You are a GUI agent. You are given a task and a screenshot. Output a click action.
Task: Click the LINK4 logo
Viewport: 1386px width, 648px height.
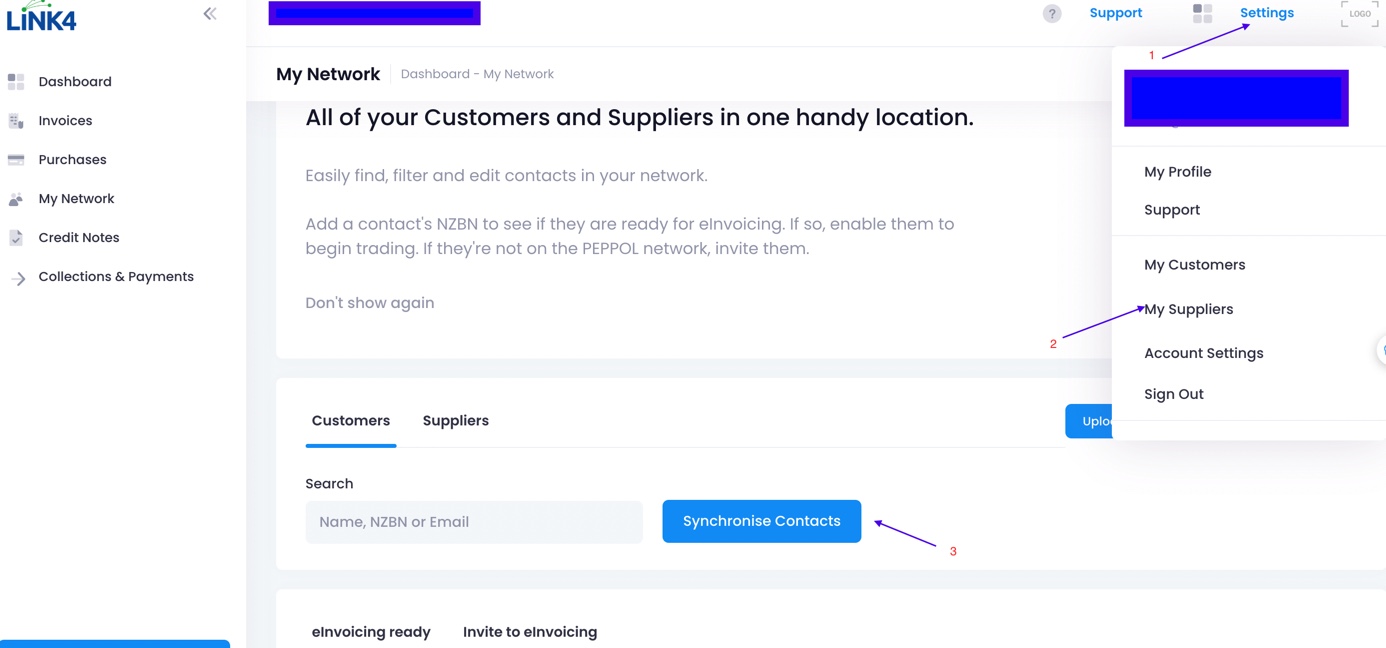coord(41,17)
